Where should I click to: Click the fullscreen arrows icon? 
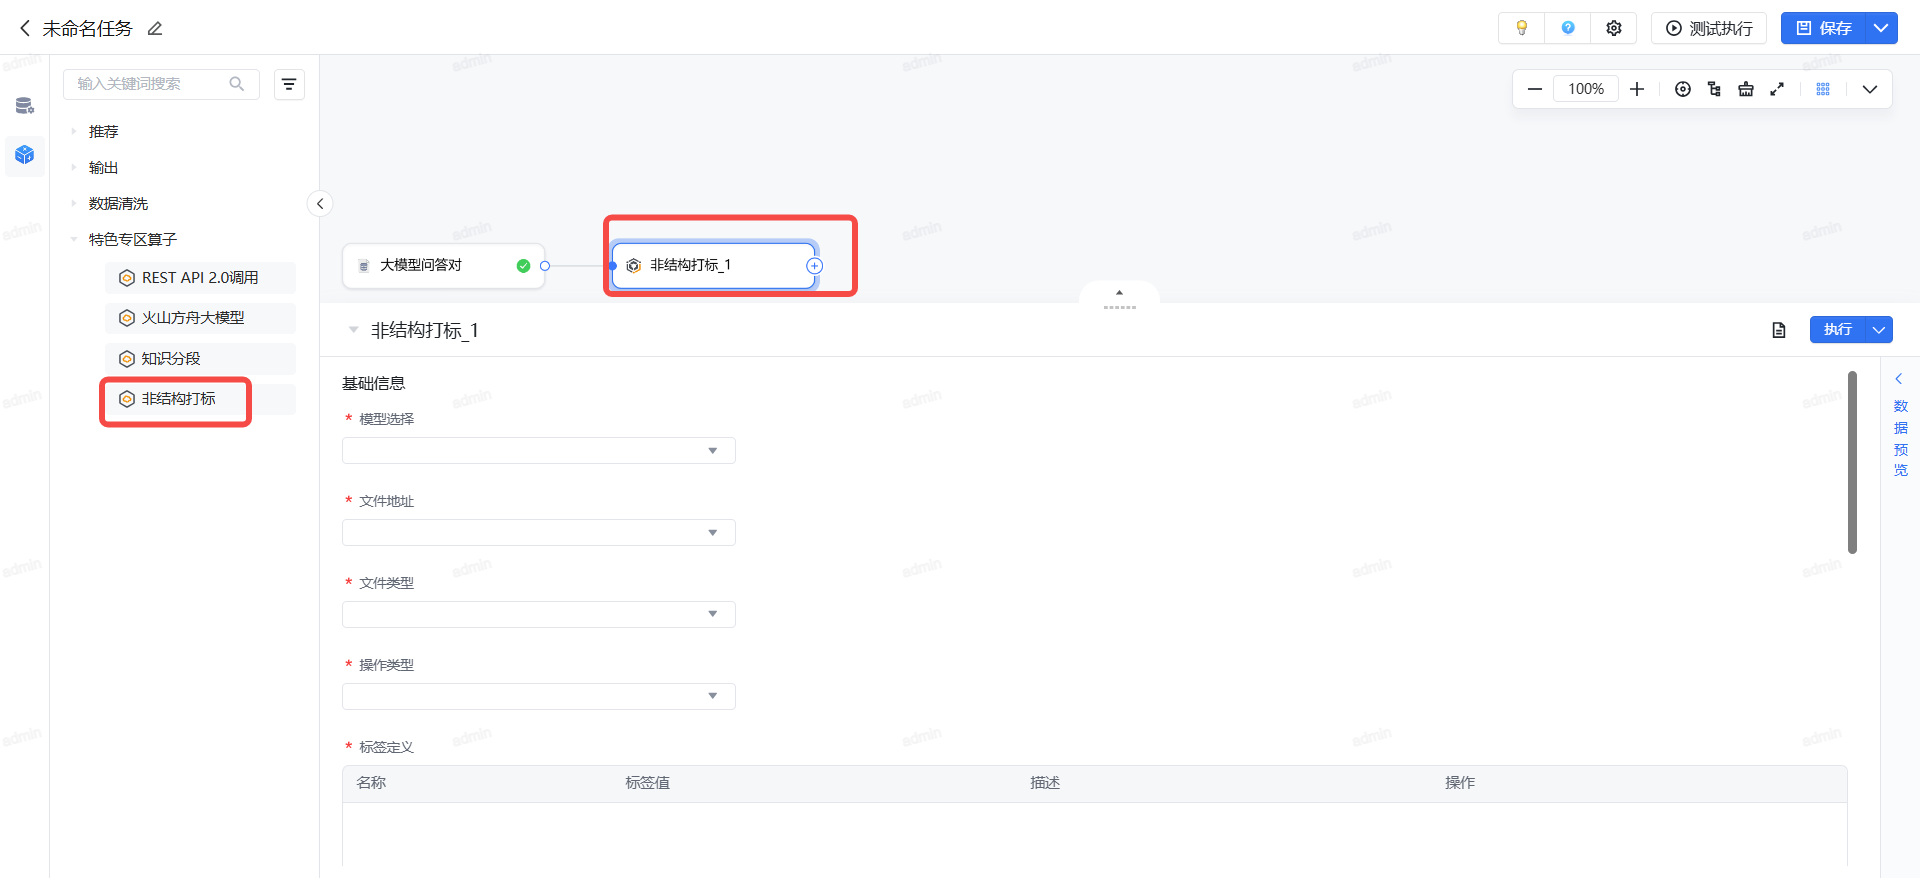[1777, 89]
